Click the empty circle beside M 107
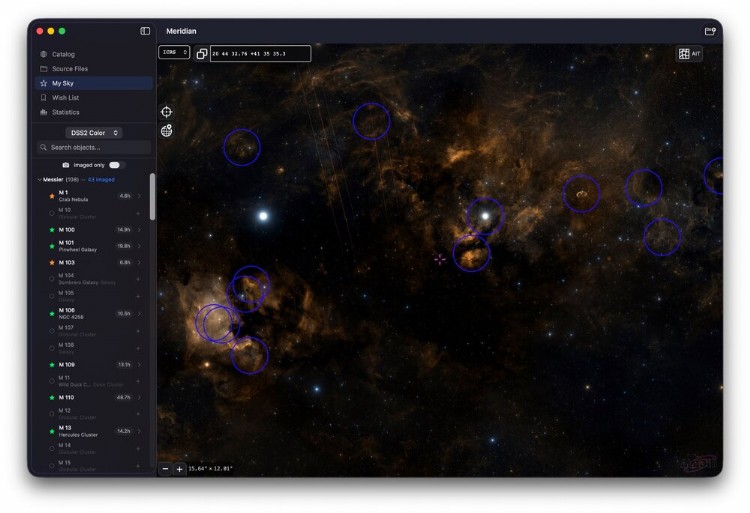The height and width of the screenshot is (513, 750). pos(52,331)
